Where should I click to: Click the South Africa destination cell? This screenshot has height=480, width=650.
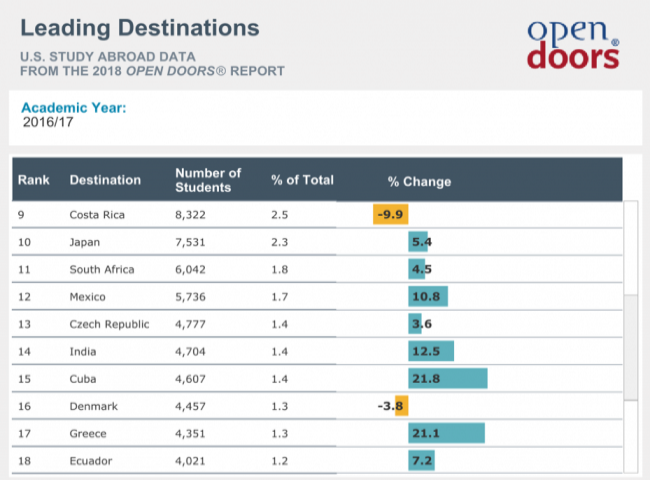[x=102, y=269]
